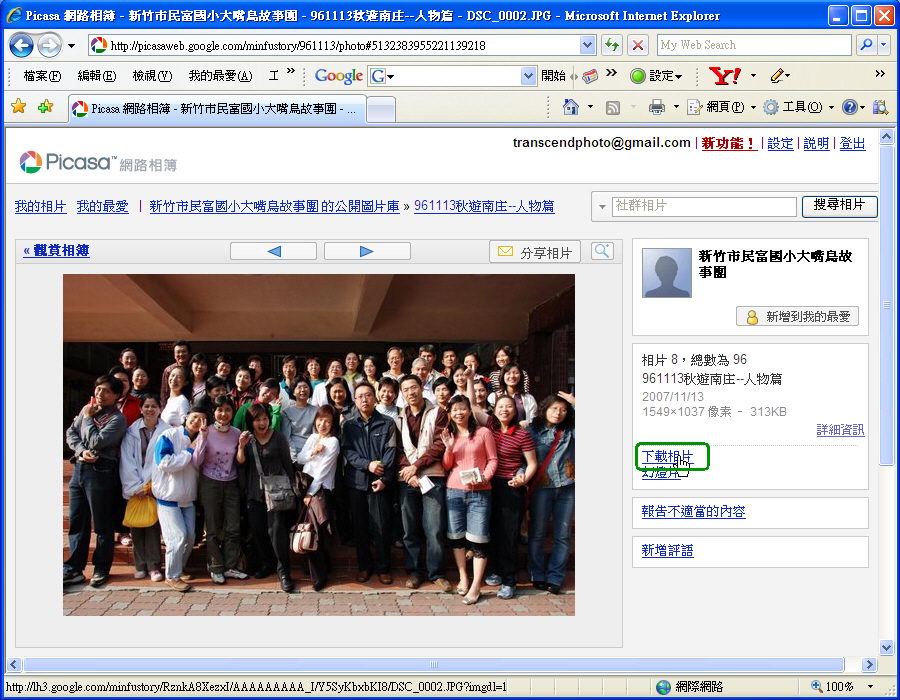Open the 設定 dropdown in Google toolbar
This screenshot has height=700, width=900.
pos(656,76)
